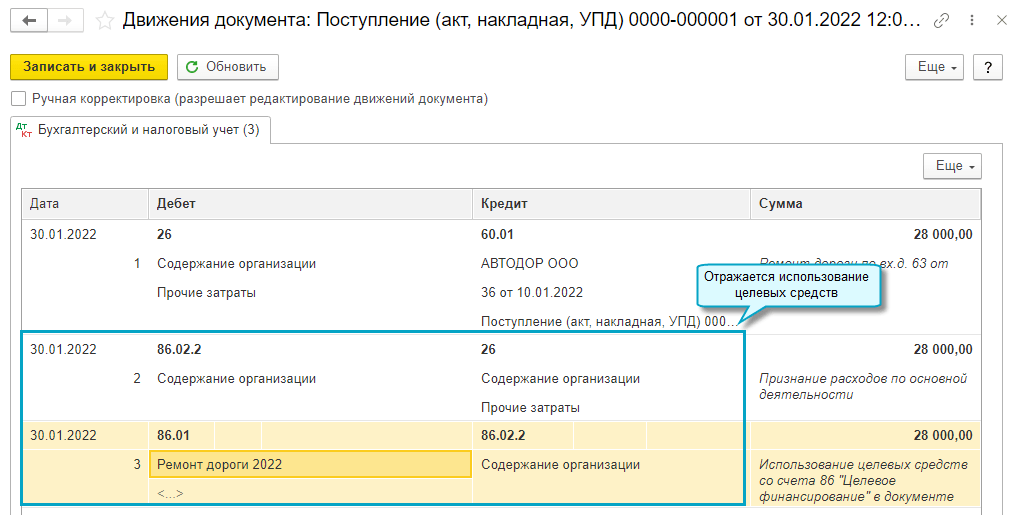This screenshot has height=515, width=1021.
Task: Open the vertical three-dots window menu
Action: point(970,20)
